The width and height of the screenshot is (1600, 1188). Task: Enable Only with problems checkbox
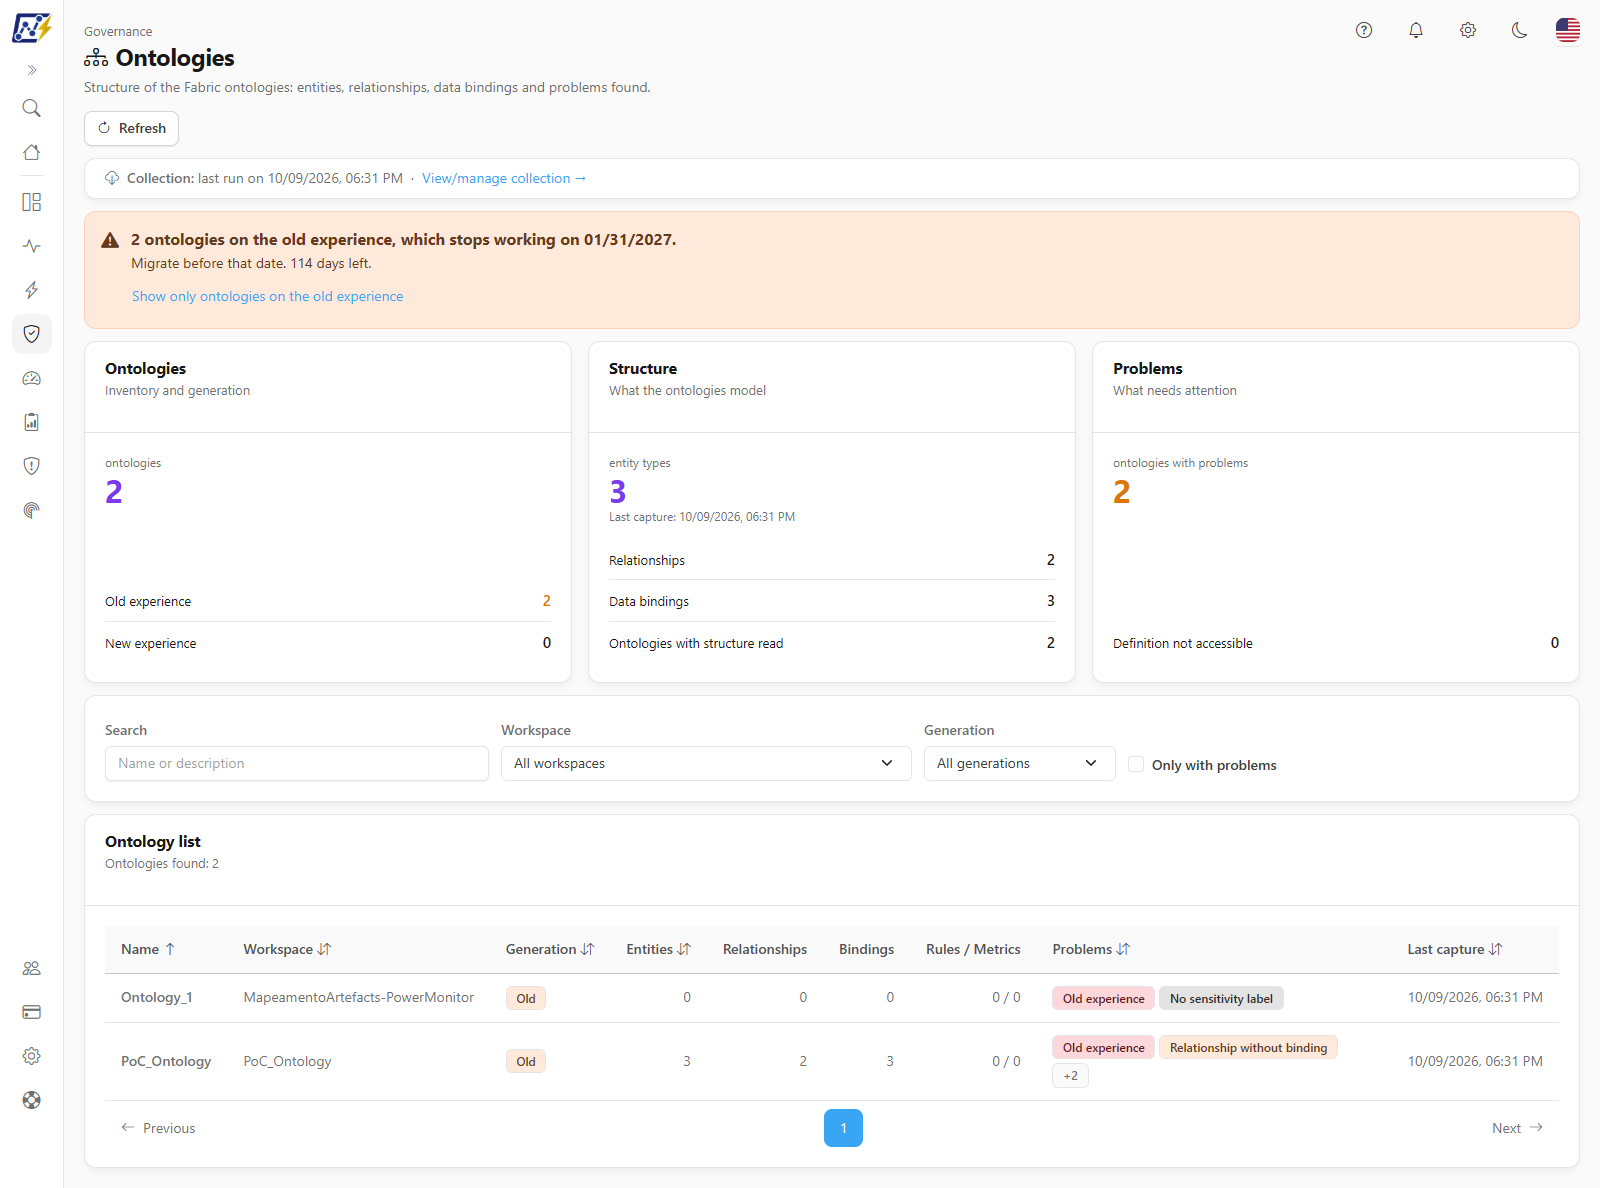pyautogui.click(x=1136, y=764)
